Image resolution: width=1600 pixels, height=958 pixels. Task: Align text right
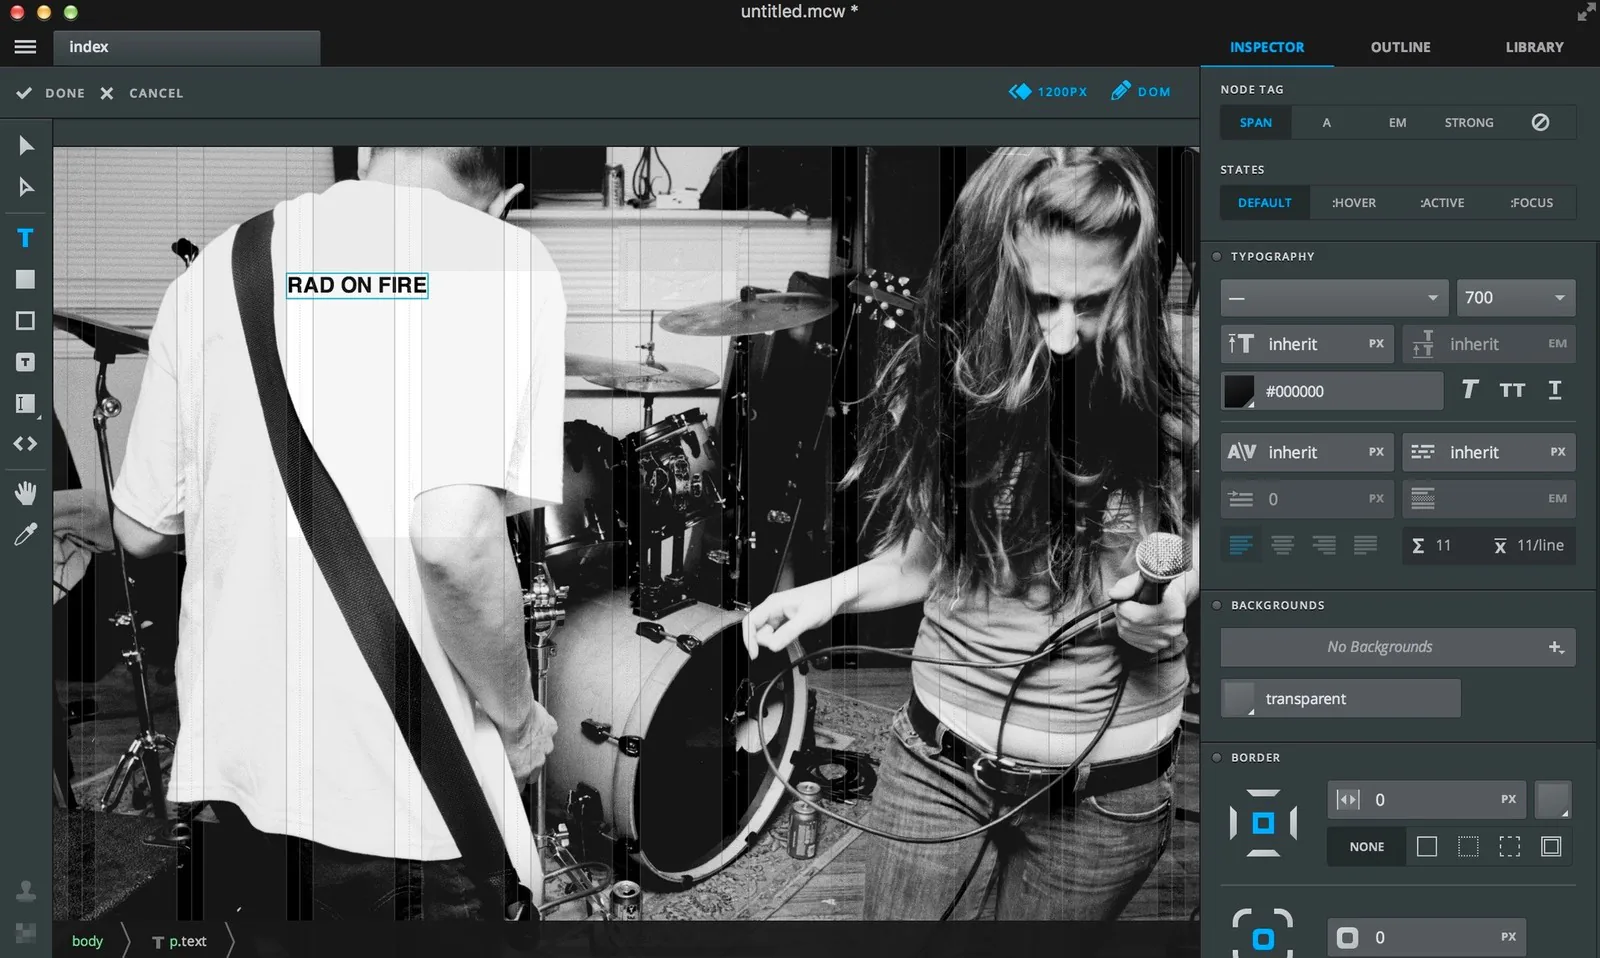click(x=1324, y=545)
